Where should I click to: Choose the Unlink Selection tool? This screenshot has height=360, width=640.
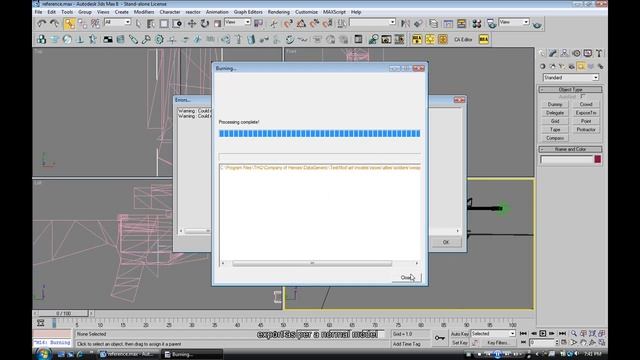82,24
